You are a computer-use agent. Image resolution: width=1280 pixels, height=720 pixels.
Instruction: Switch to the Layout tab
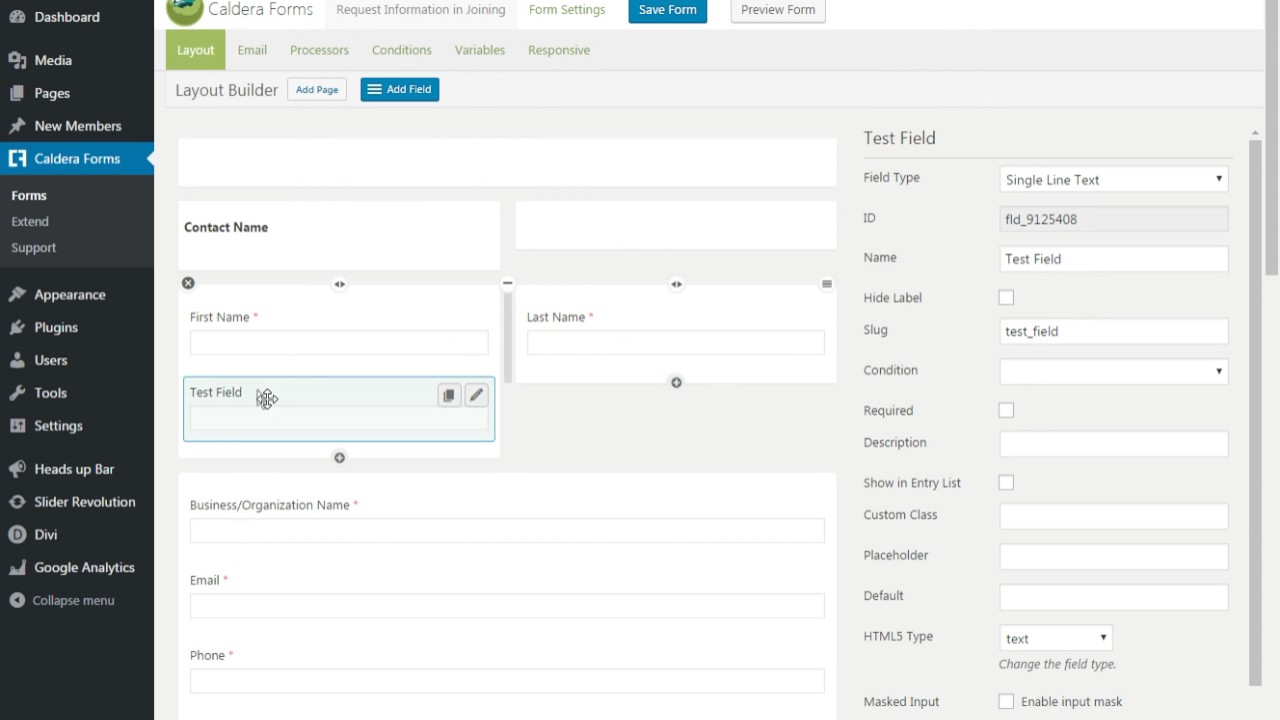click(x=195, y=50)
